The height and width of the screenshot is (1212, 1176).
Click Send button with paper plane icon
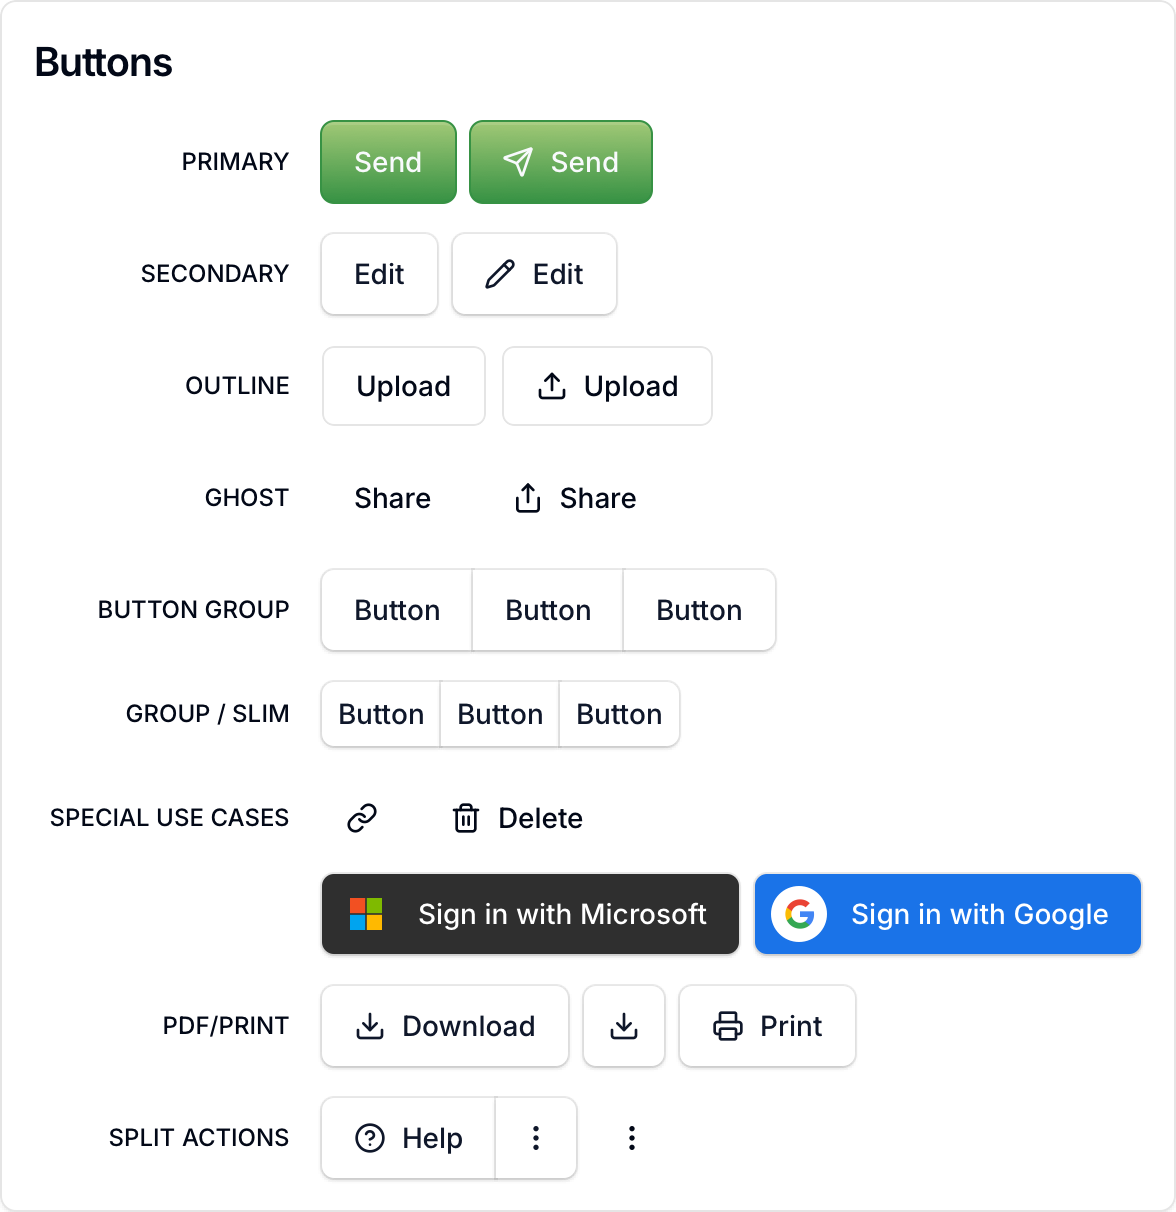coord(561,162)
